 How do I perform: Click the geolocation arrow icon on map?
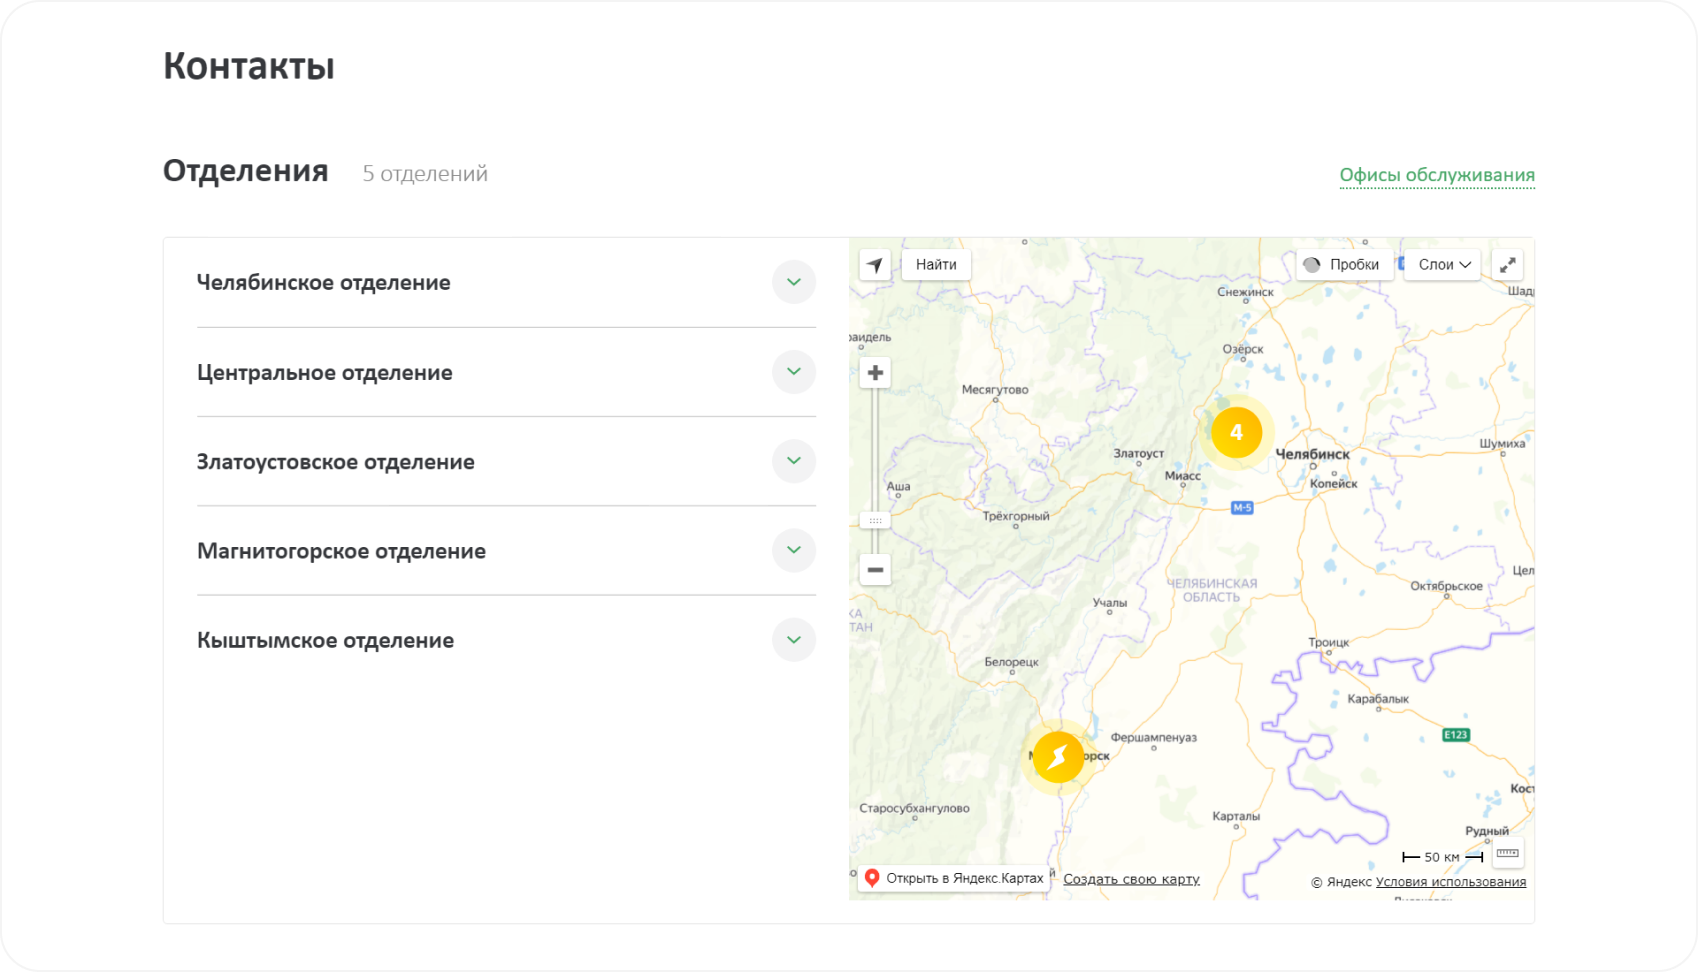coord(875,265)
